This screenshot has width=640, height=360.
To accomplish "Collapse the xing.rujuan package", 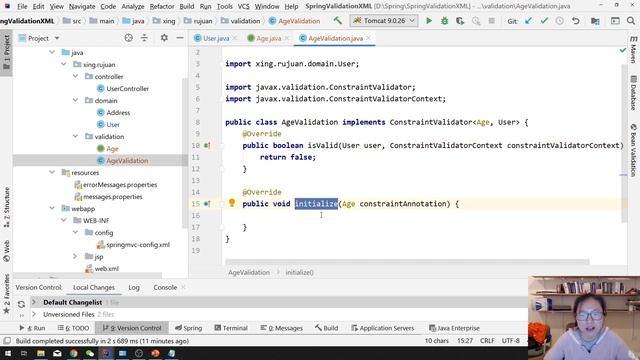I will [x=64, y=64].
